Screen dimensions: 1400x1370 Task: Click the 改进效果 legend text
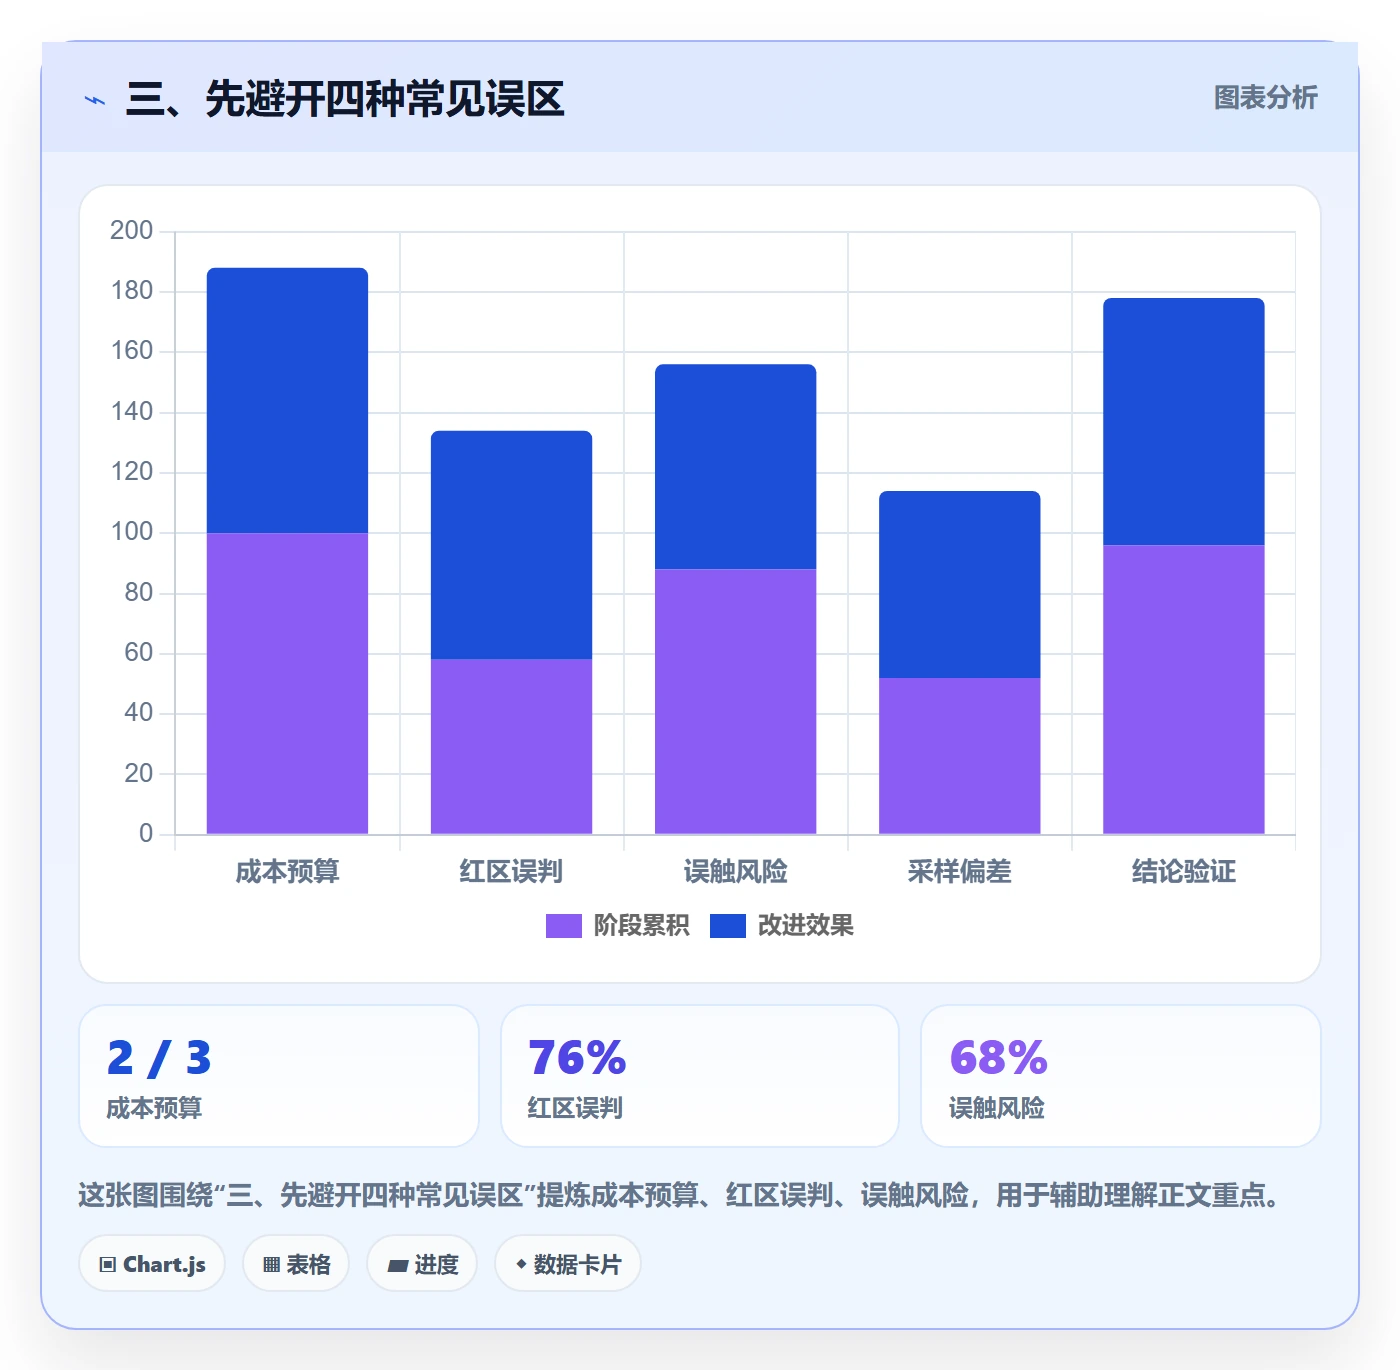pyautogui.click(x=805, y=926)
